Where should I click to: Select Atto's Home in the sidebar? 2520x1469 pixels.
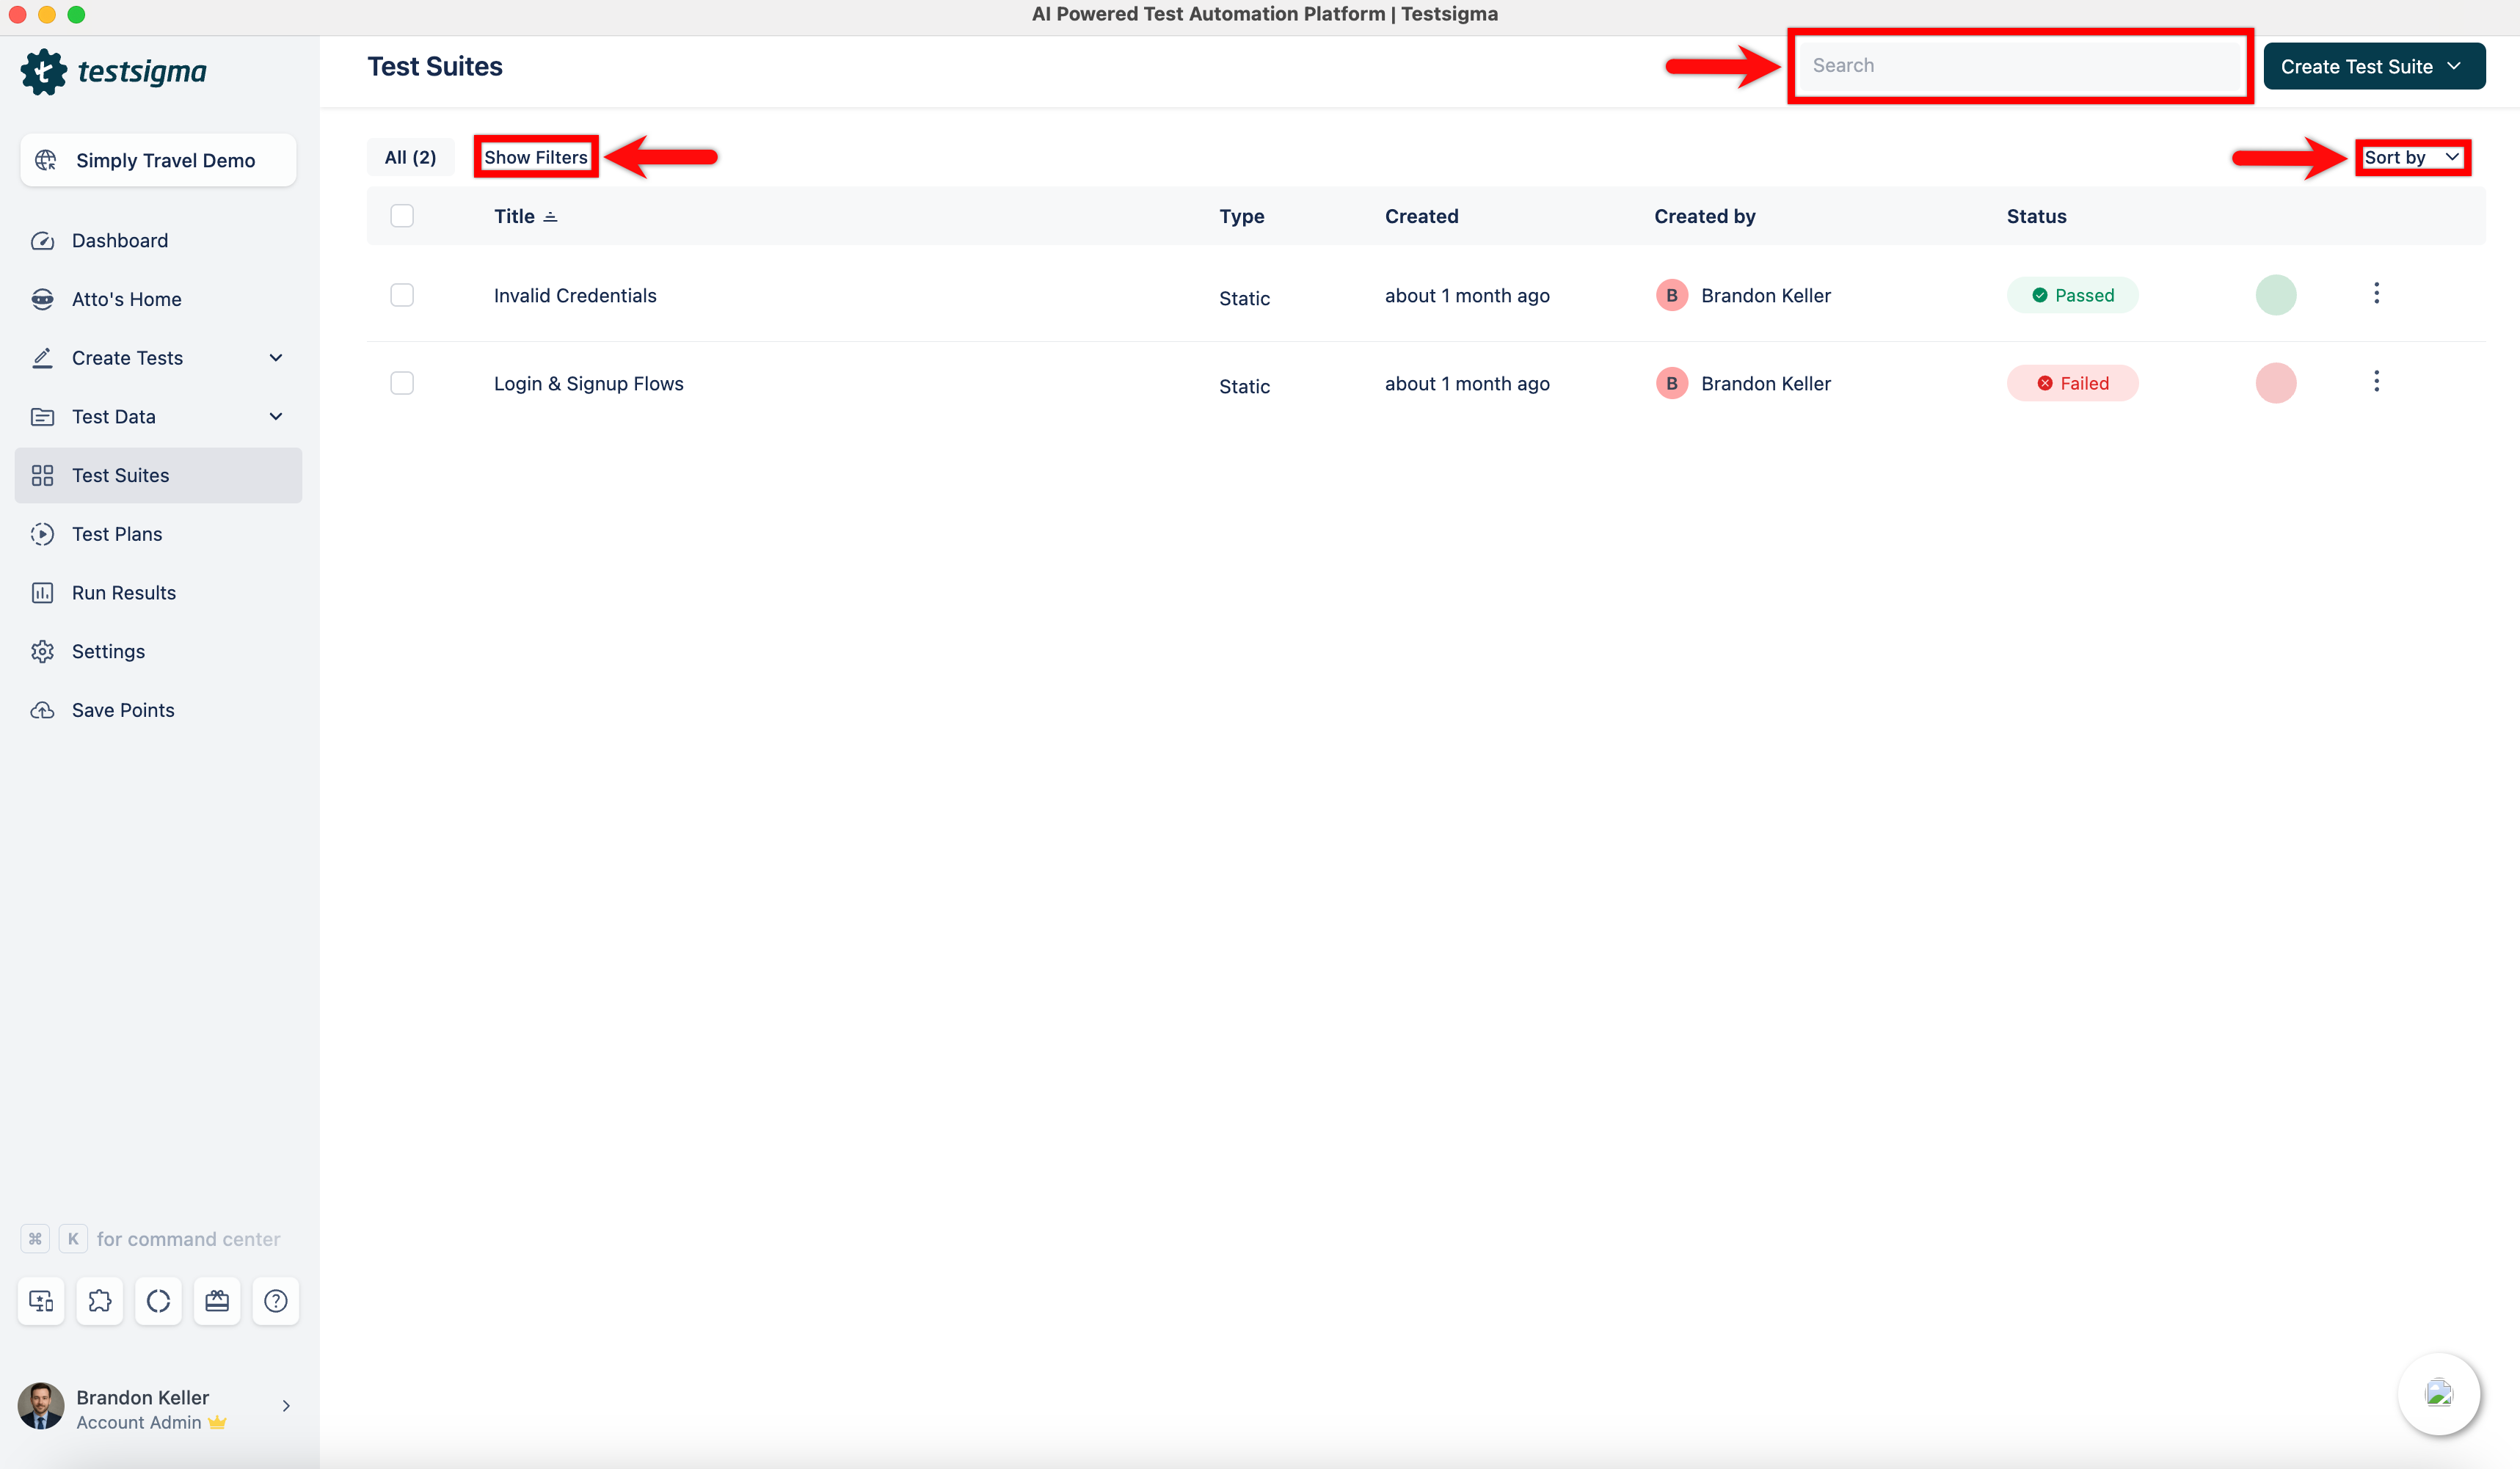(125, 298)
